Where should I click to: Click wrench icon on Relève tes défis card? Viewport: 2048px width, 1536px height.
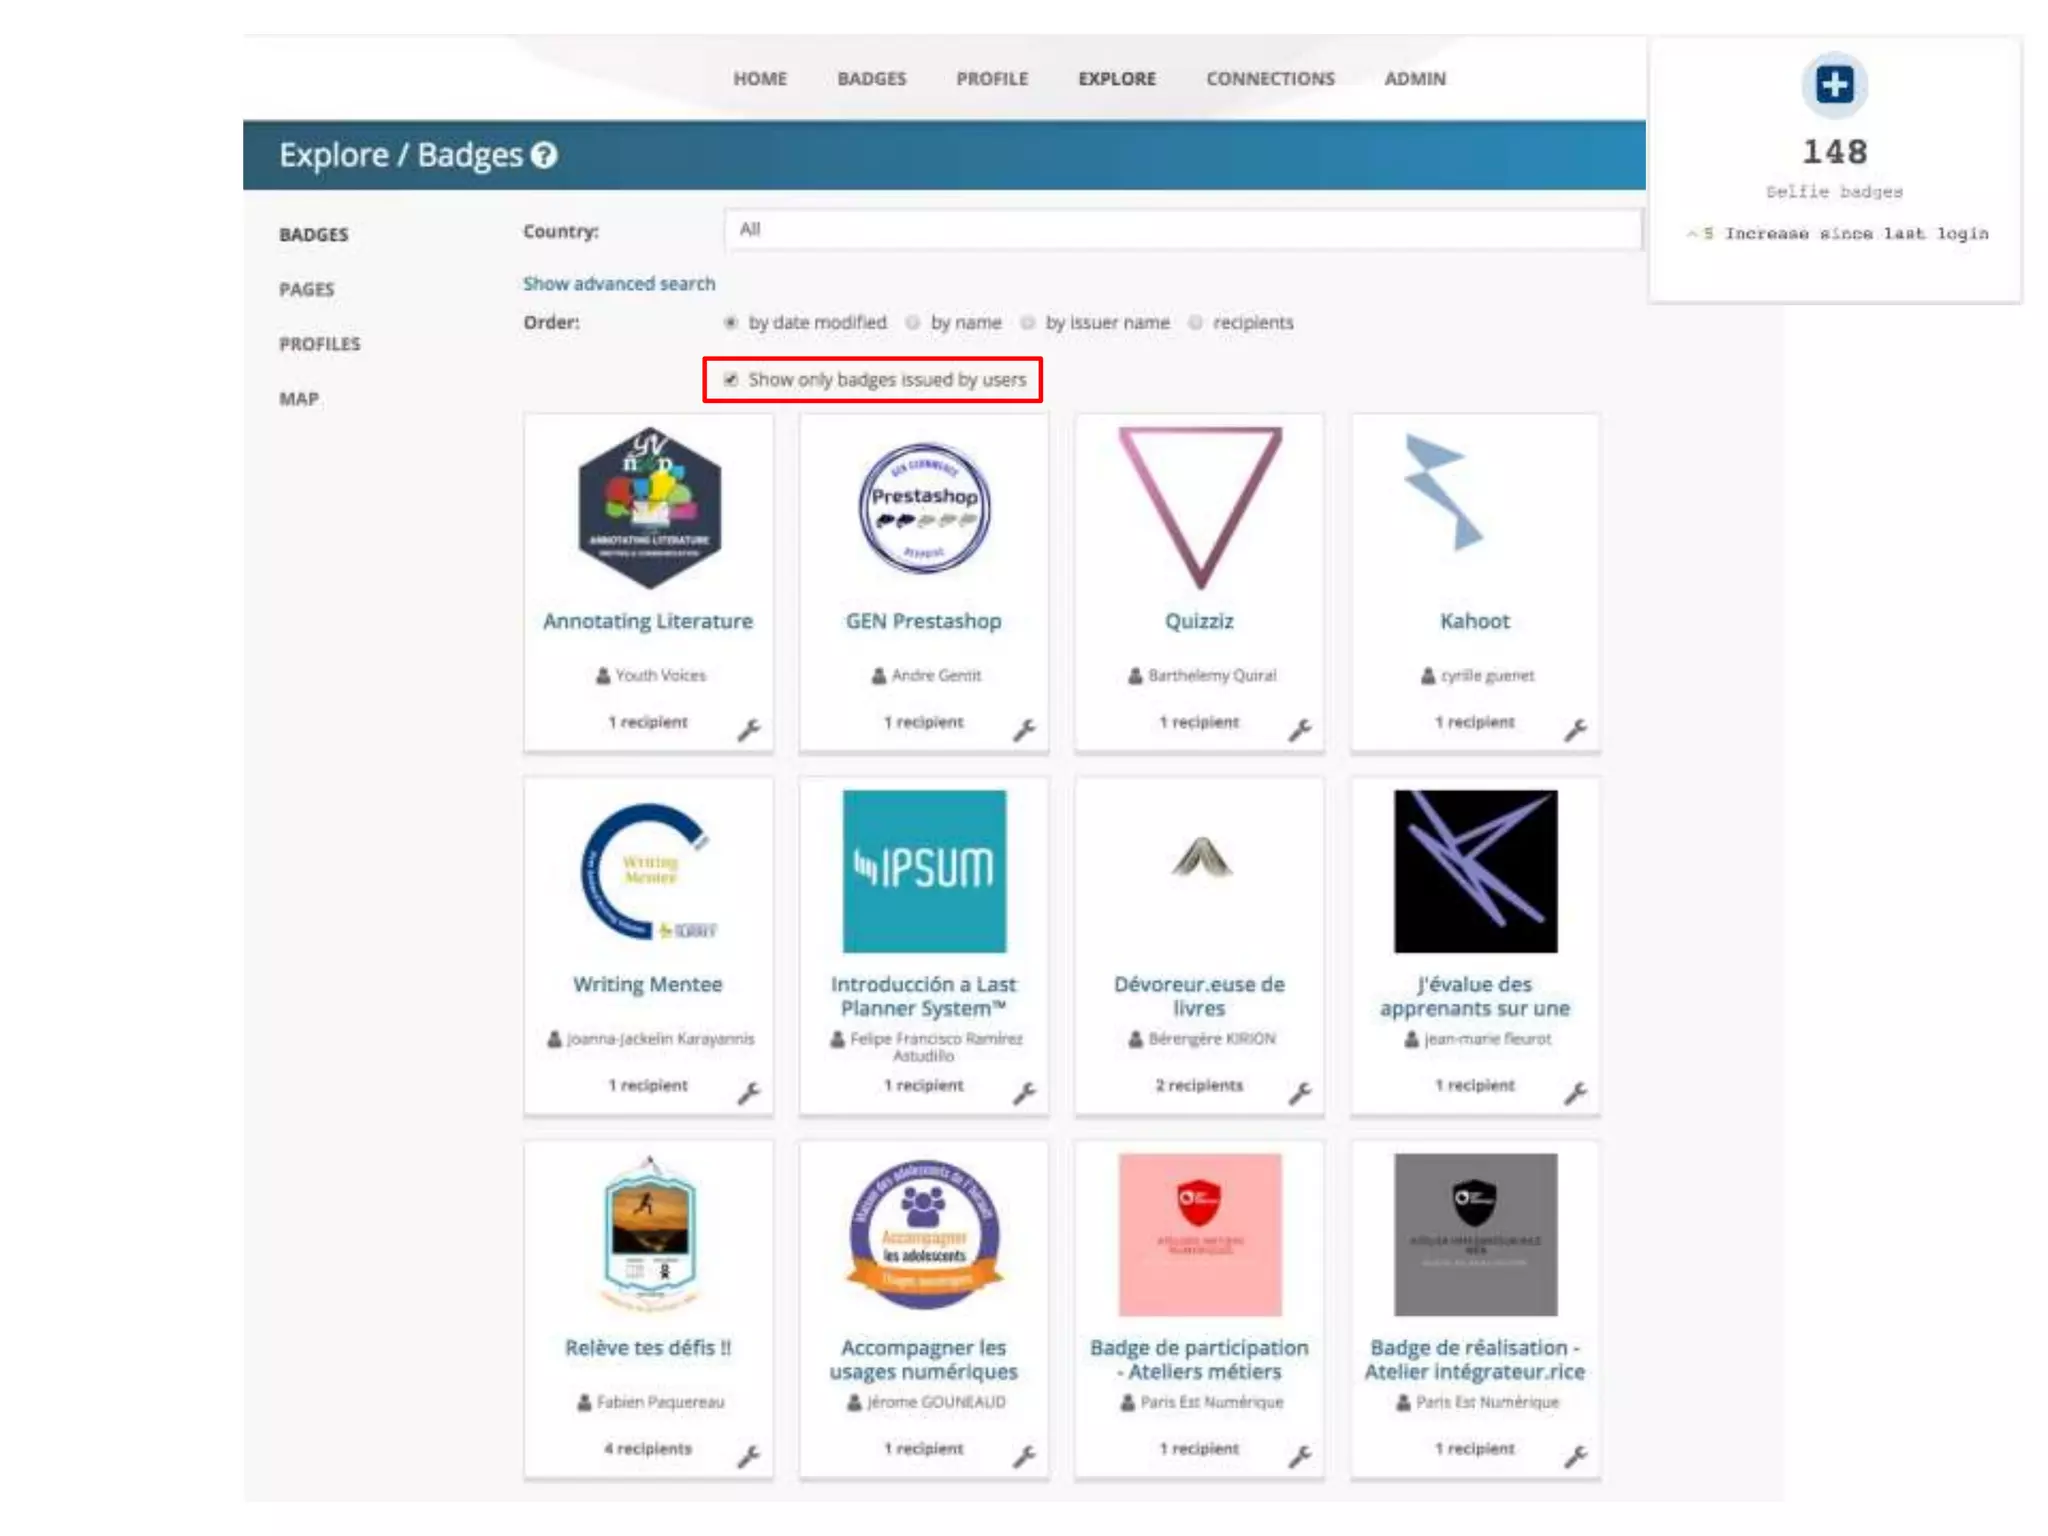tap(749, 1456)
